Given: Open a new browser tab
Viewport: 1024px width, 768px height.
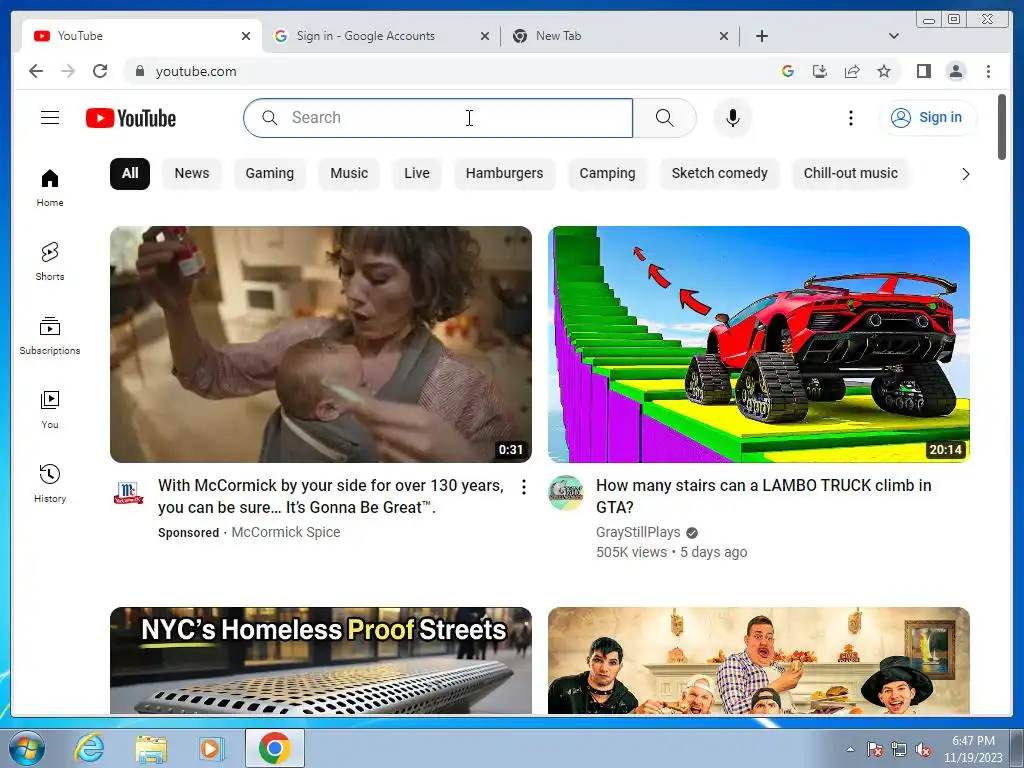Looking at the screenshot, I should point(761,36).
